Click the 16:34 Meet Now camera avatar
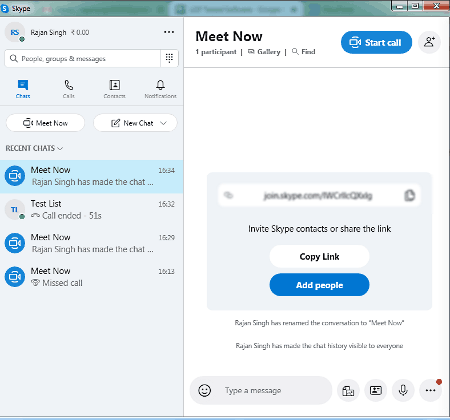Image resolution: width=450 pixels, height=420 pixels. [x=15, y=176]
